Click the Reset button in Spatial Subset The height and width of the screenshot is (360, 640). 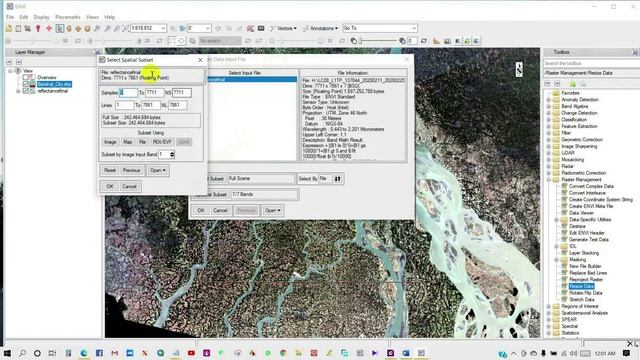(110, 170)
